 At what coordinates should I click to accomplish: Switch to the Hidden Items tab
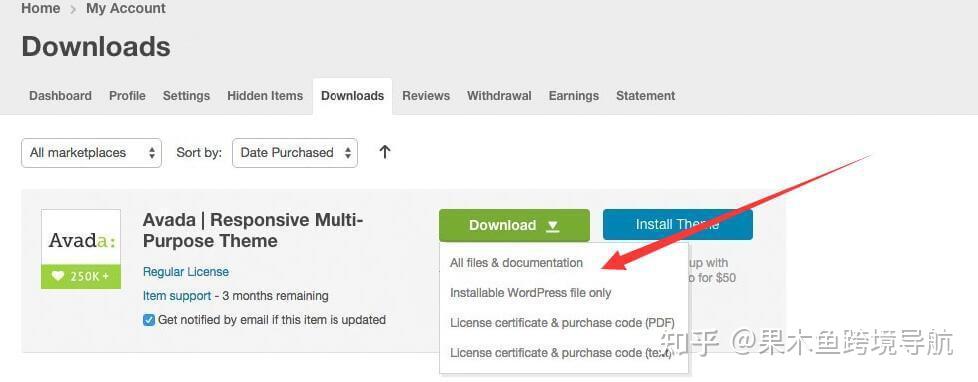tap(265, 96)
